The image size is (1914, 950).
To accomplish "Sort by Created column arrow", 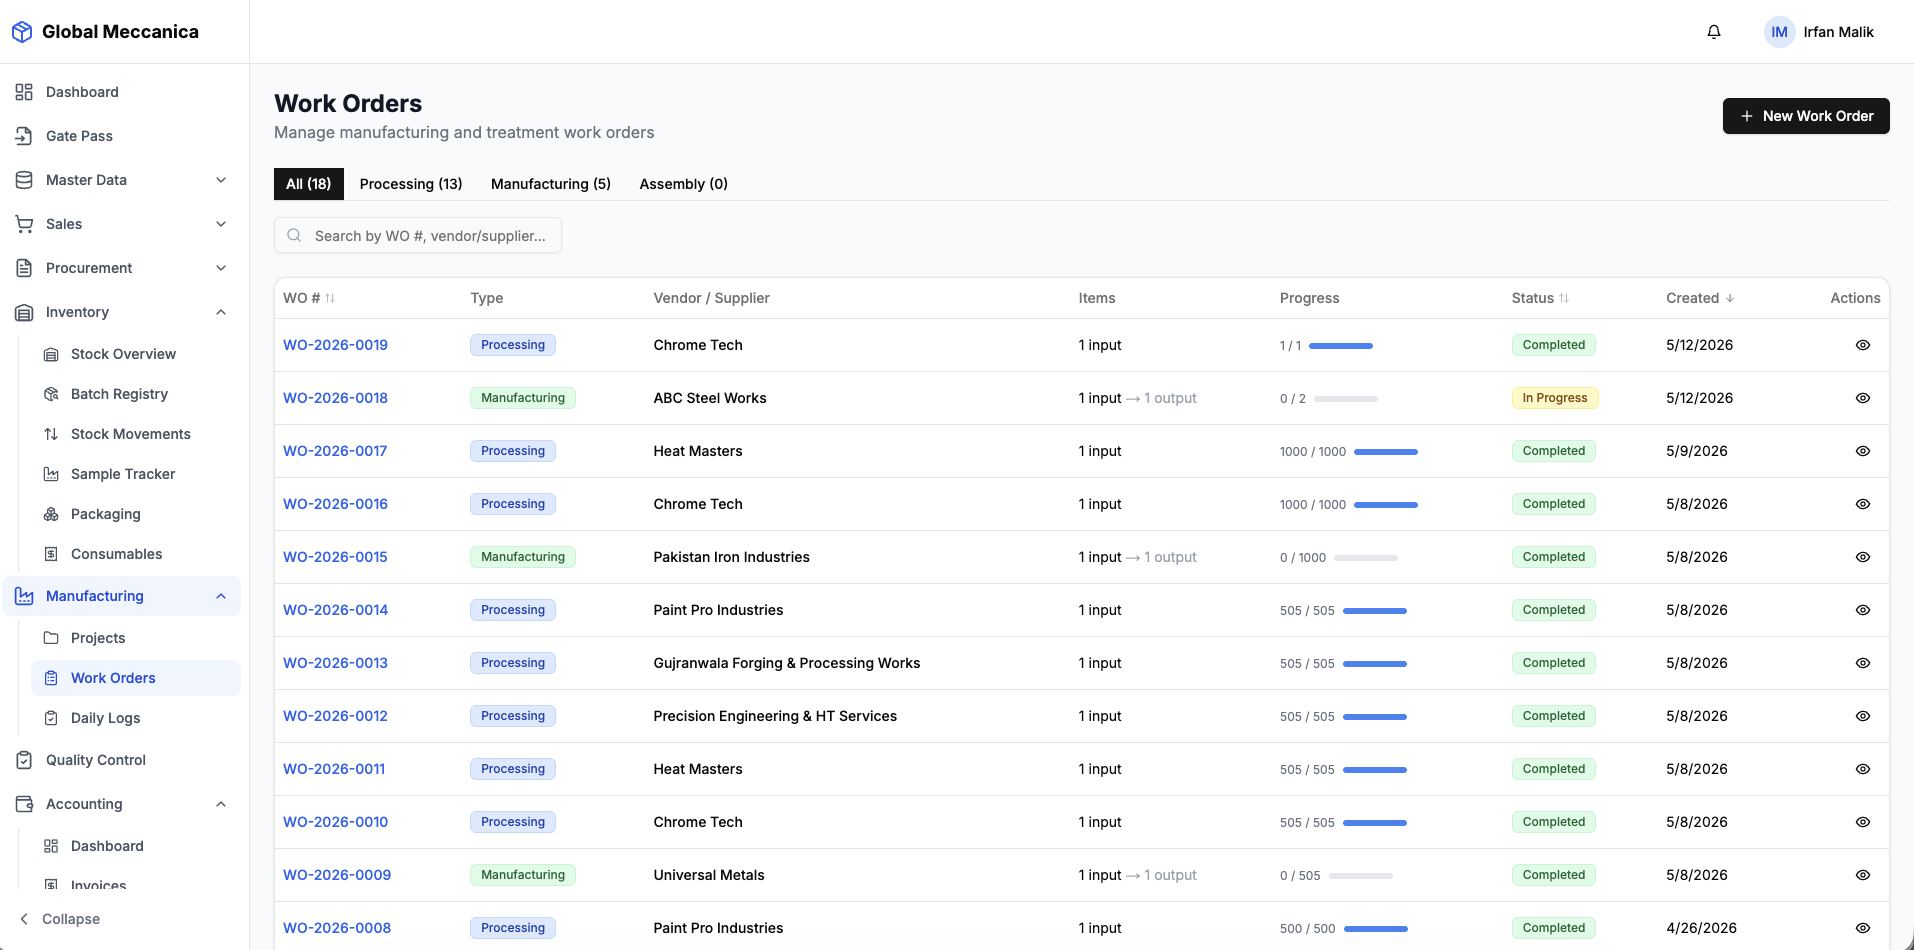I will pyautogui.click(x=1730, y=298).
